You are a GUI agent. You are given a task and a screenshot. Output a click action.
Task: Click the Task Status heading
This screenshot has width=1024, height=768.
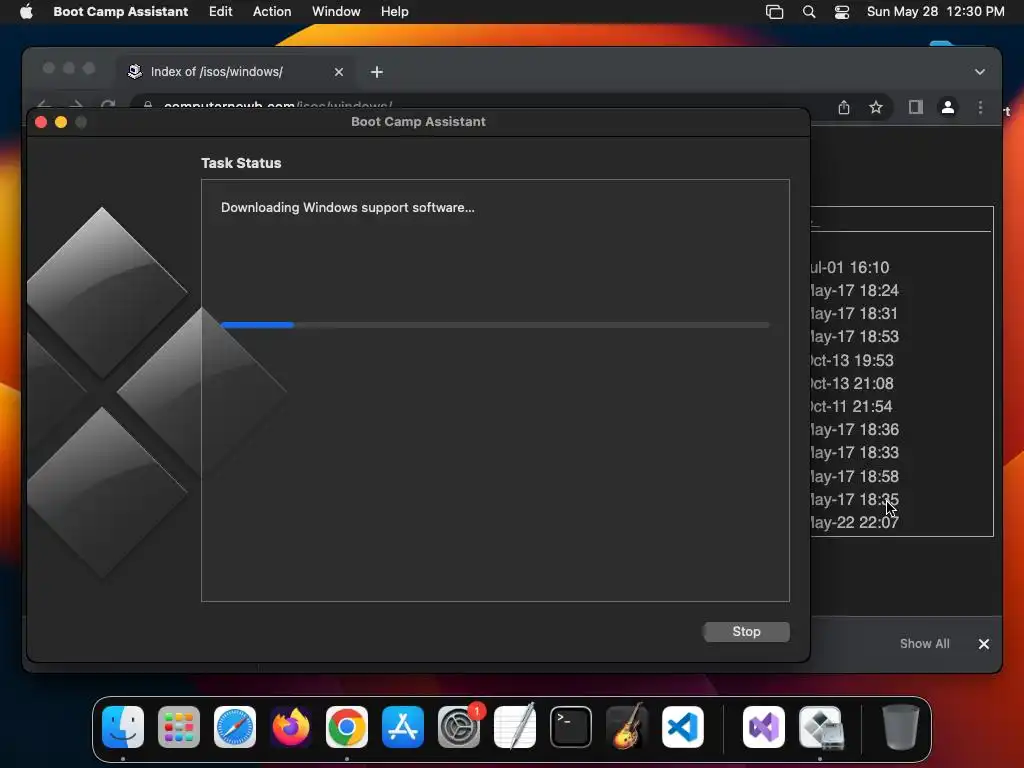click(x=241, y=163)
